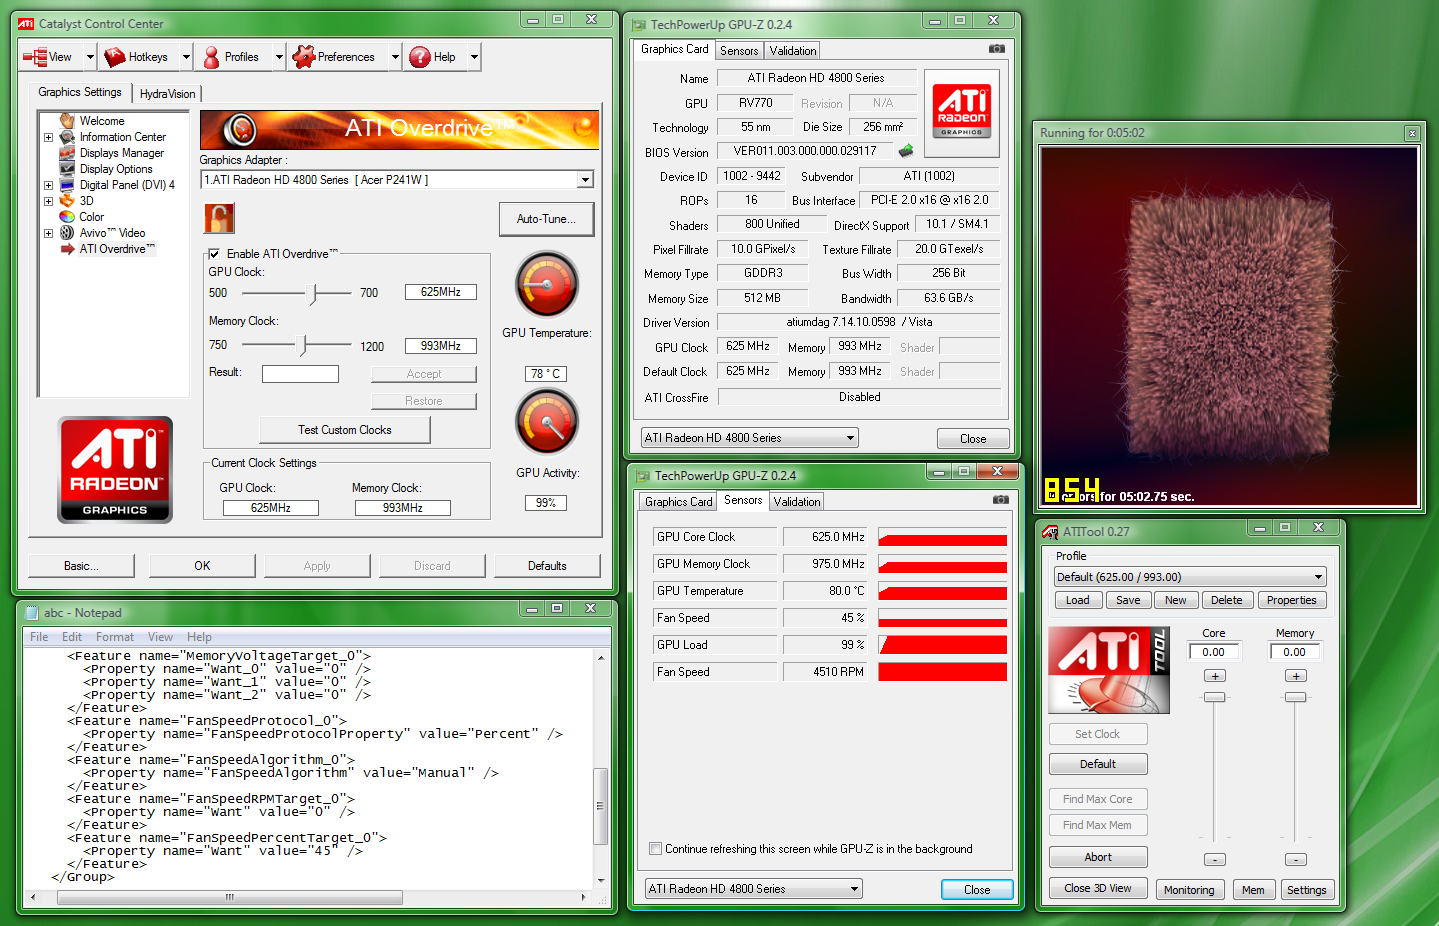Expand Avivo Video tree node
This screenshot has height=926, width=1439.
coord(48,233)
